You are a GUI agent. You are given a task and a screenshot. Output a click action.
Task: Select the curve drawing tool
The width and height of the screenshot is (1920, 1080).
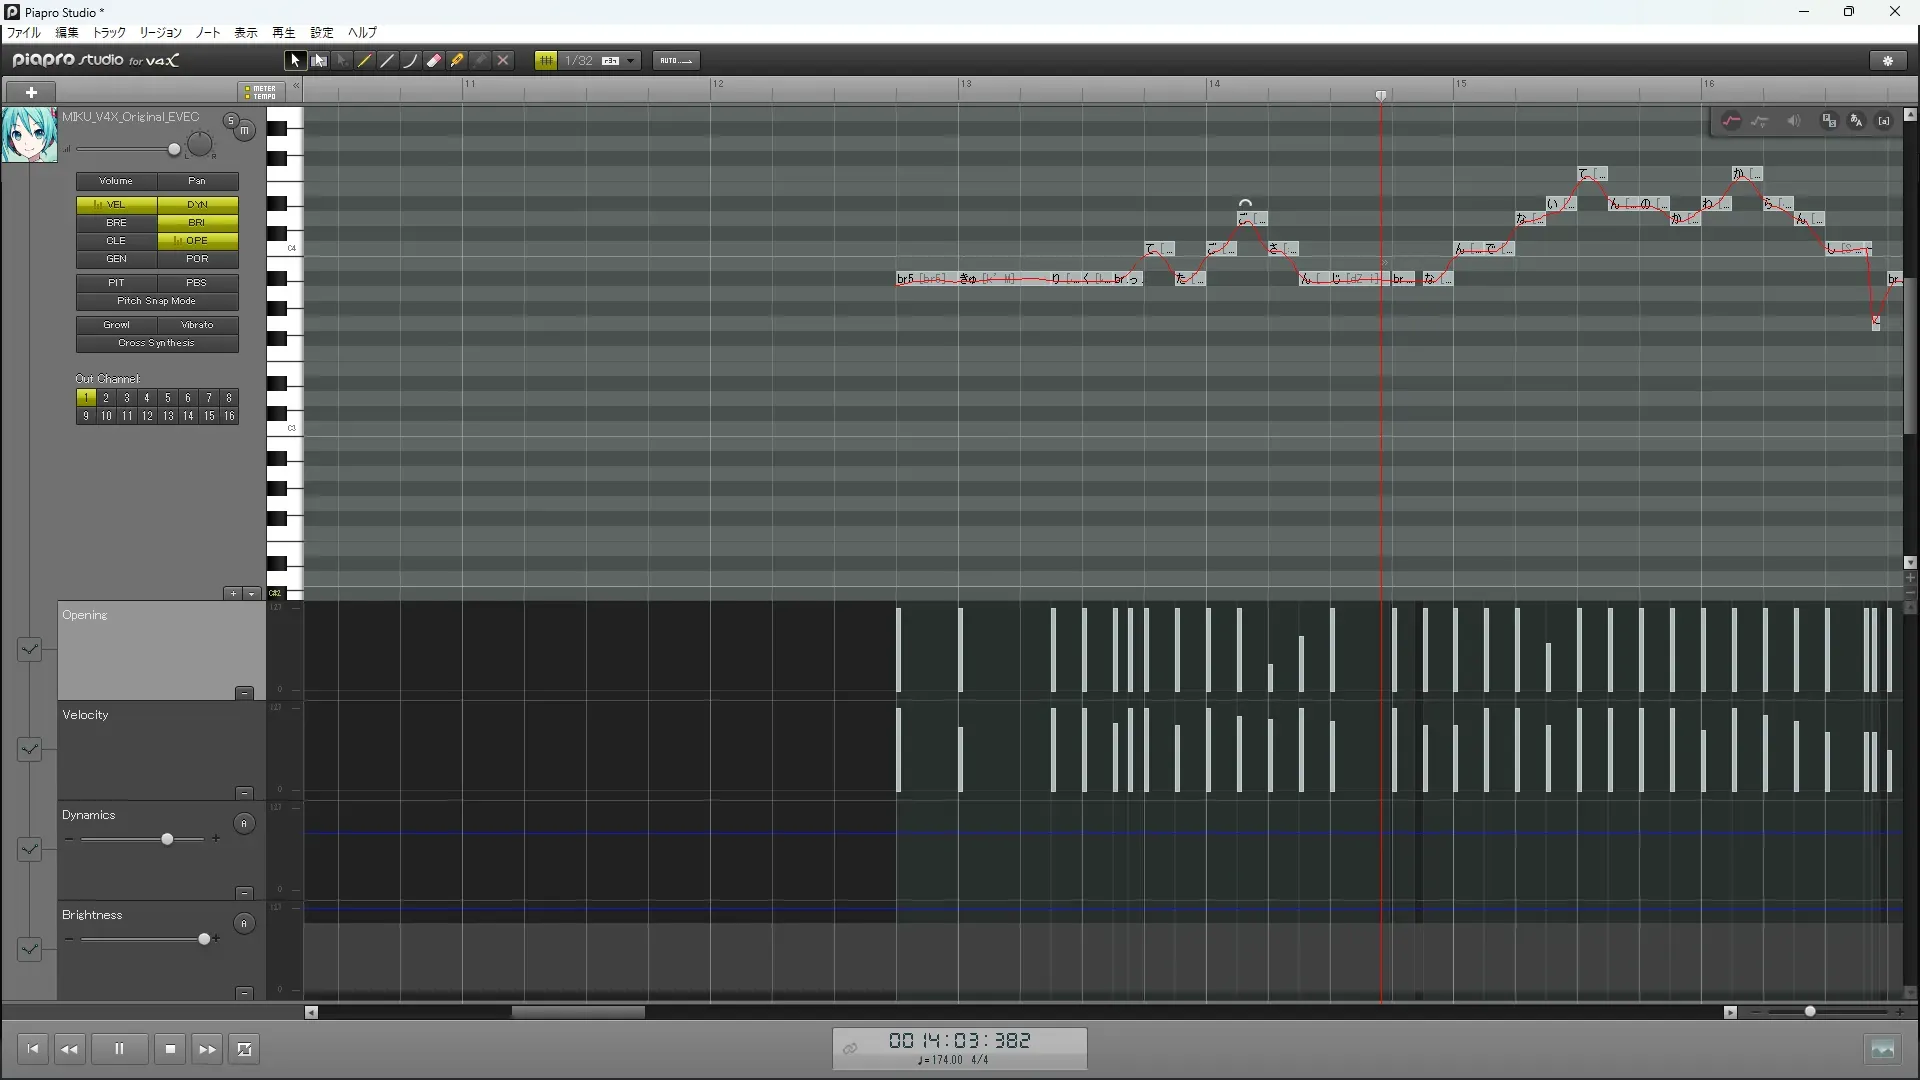click(410, 61)
